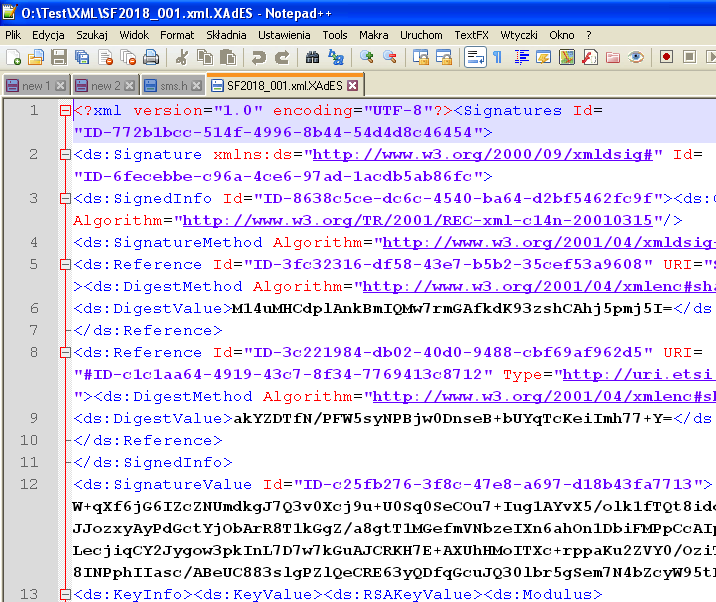Open Folder as Workspace icon
Image resolution: width=716 pixels, height=602 pixels.
coord(613,58)
